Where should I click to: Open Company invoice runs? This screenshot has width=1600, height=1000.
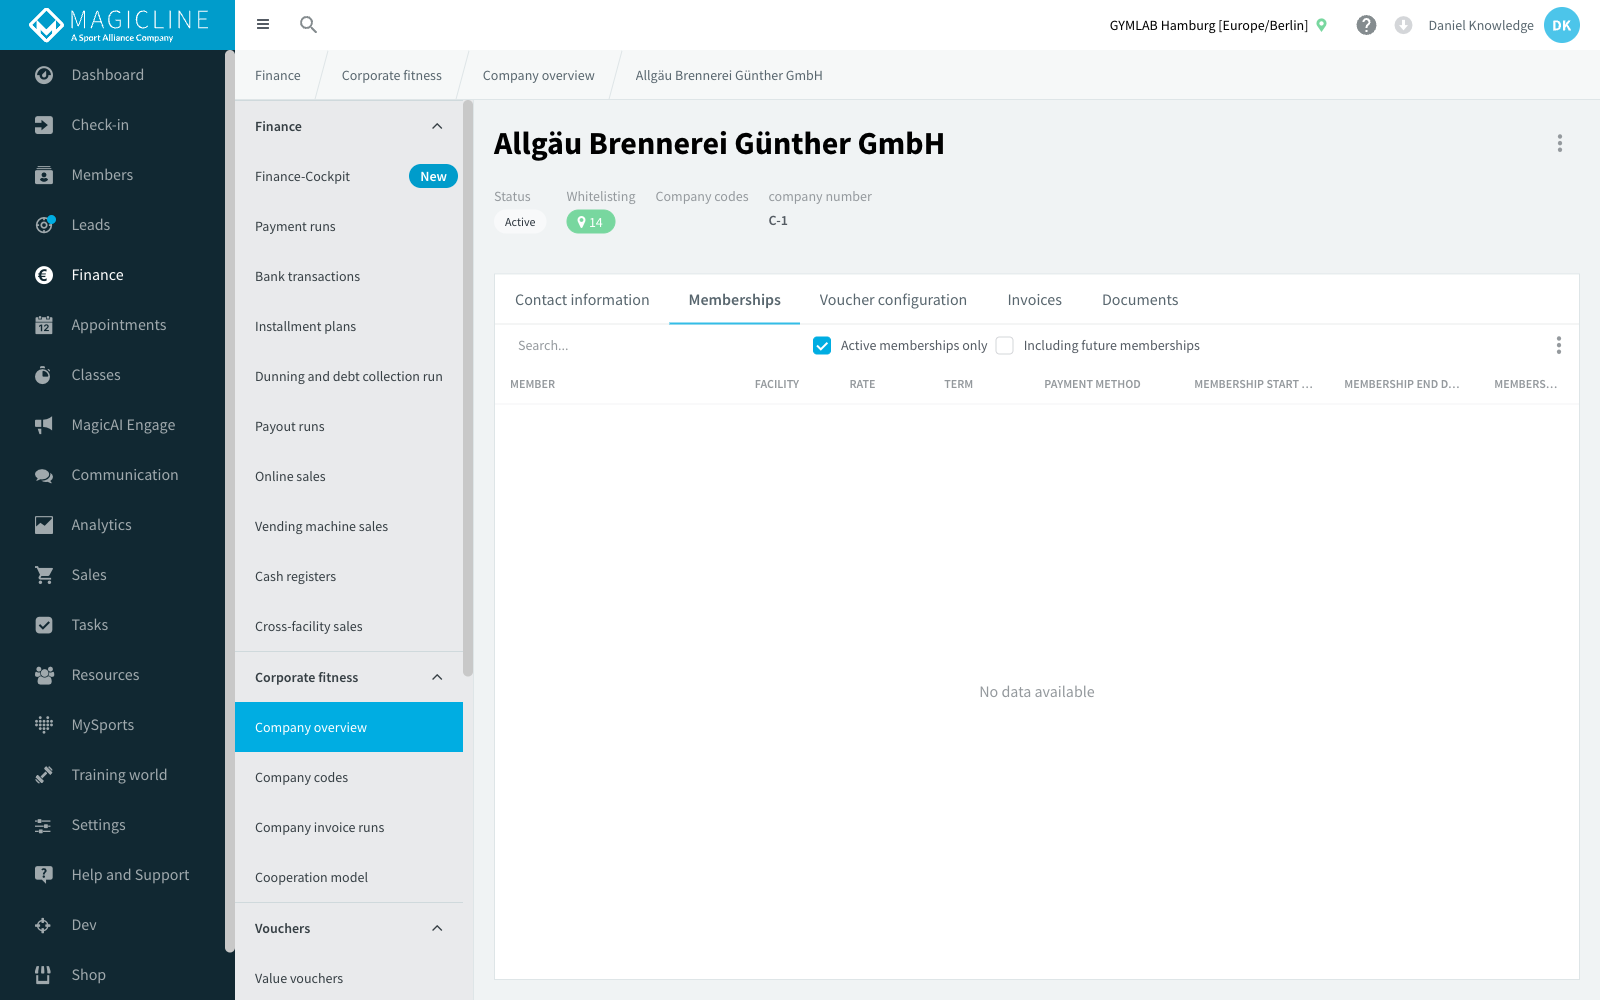349,827
